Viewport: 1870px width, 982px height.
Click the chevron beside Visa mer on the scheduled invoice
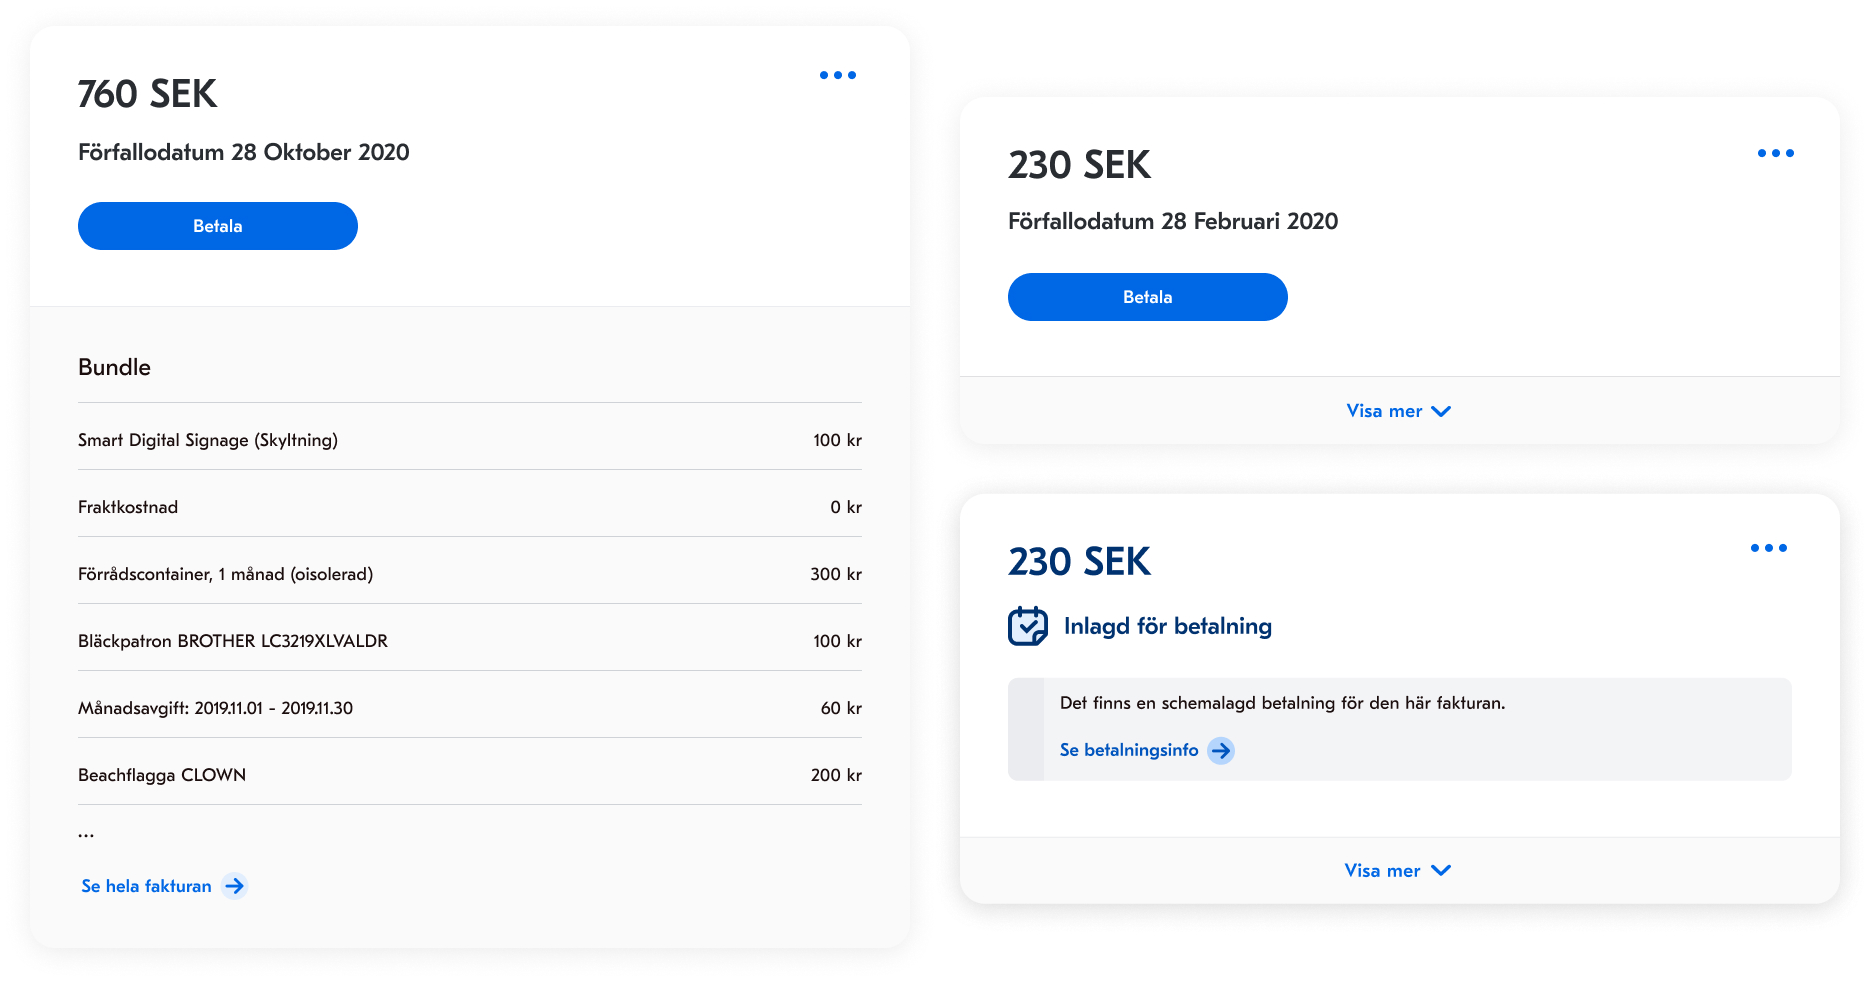(1441, 870)
